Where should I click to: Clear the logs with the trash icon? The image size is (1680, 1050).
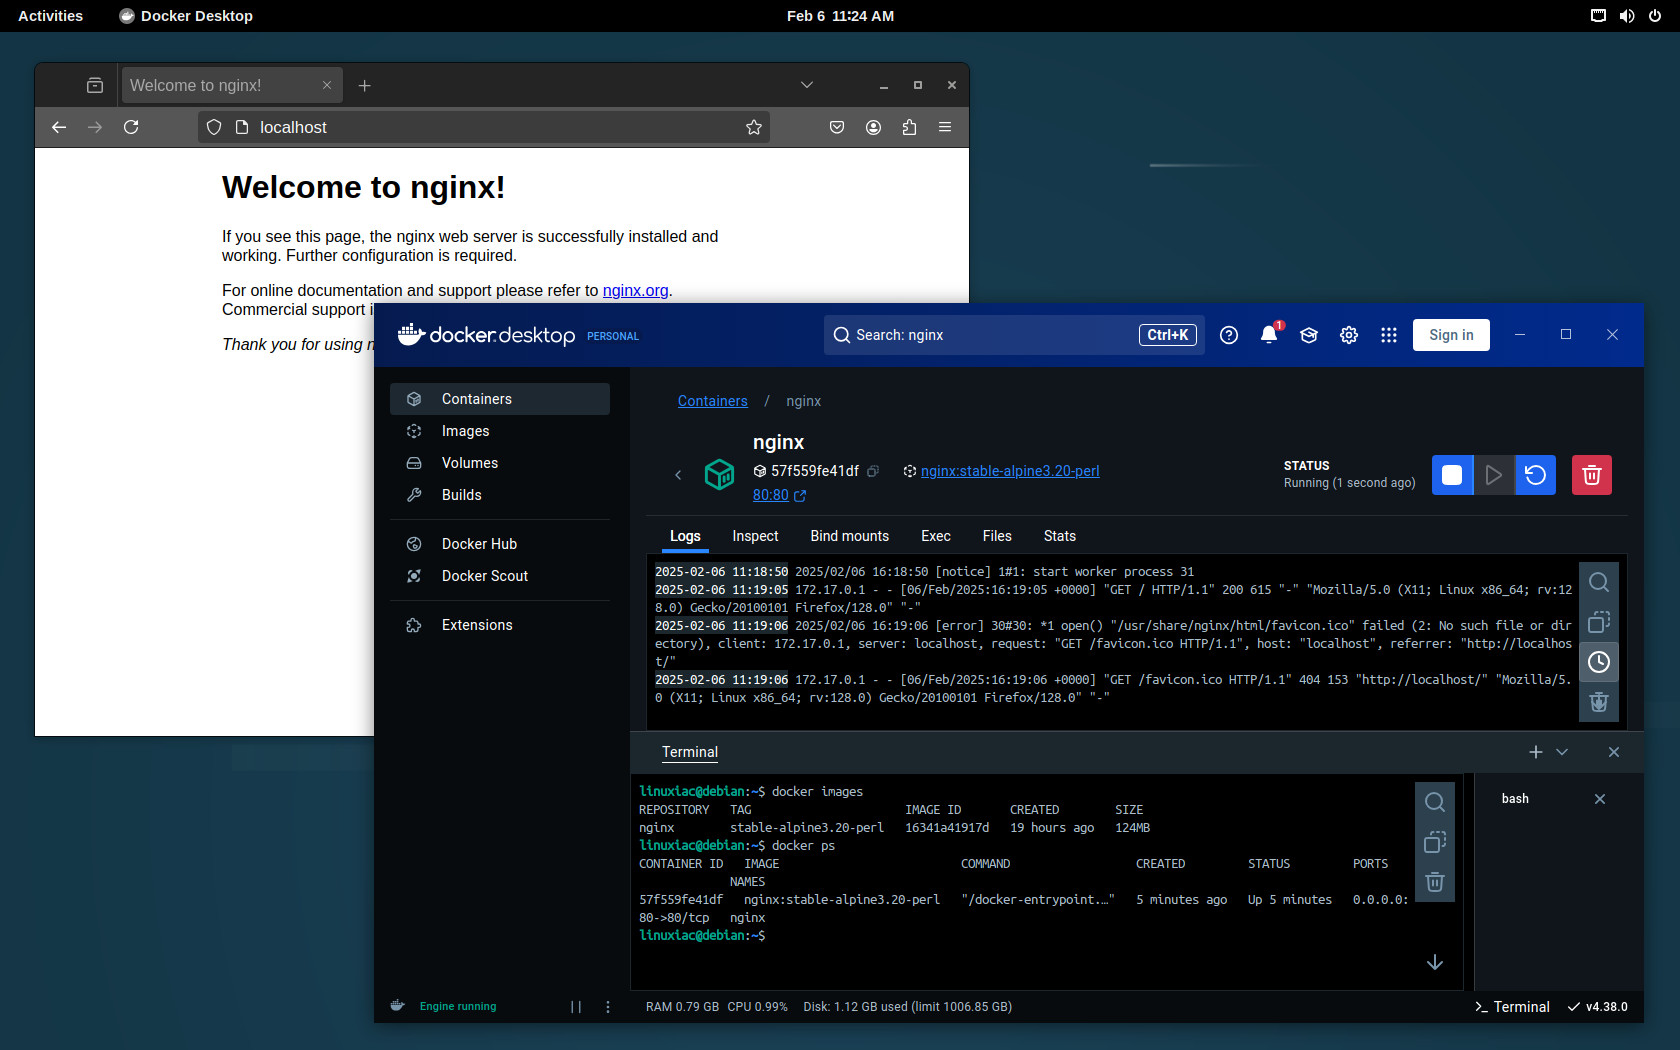1599,702
